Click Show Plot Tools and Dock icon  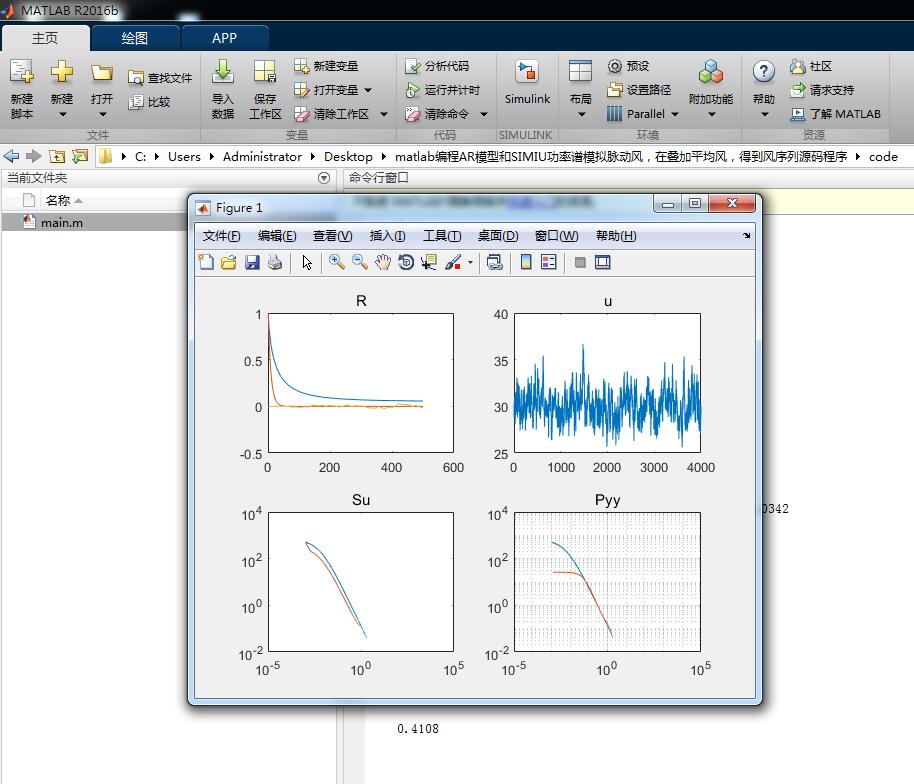(603, 262)
